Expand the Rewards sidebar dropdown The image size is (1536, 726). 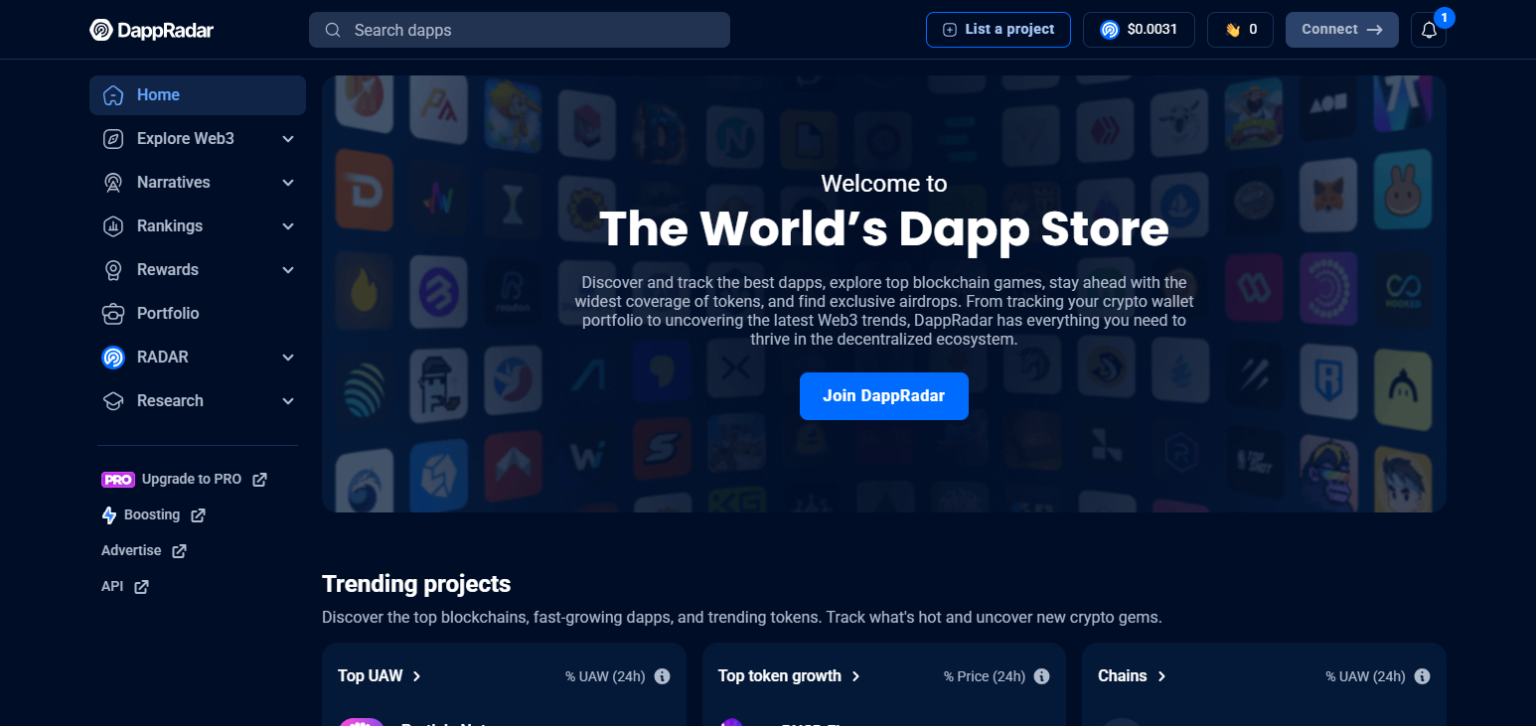[x=197, y=270]
